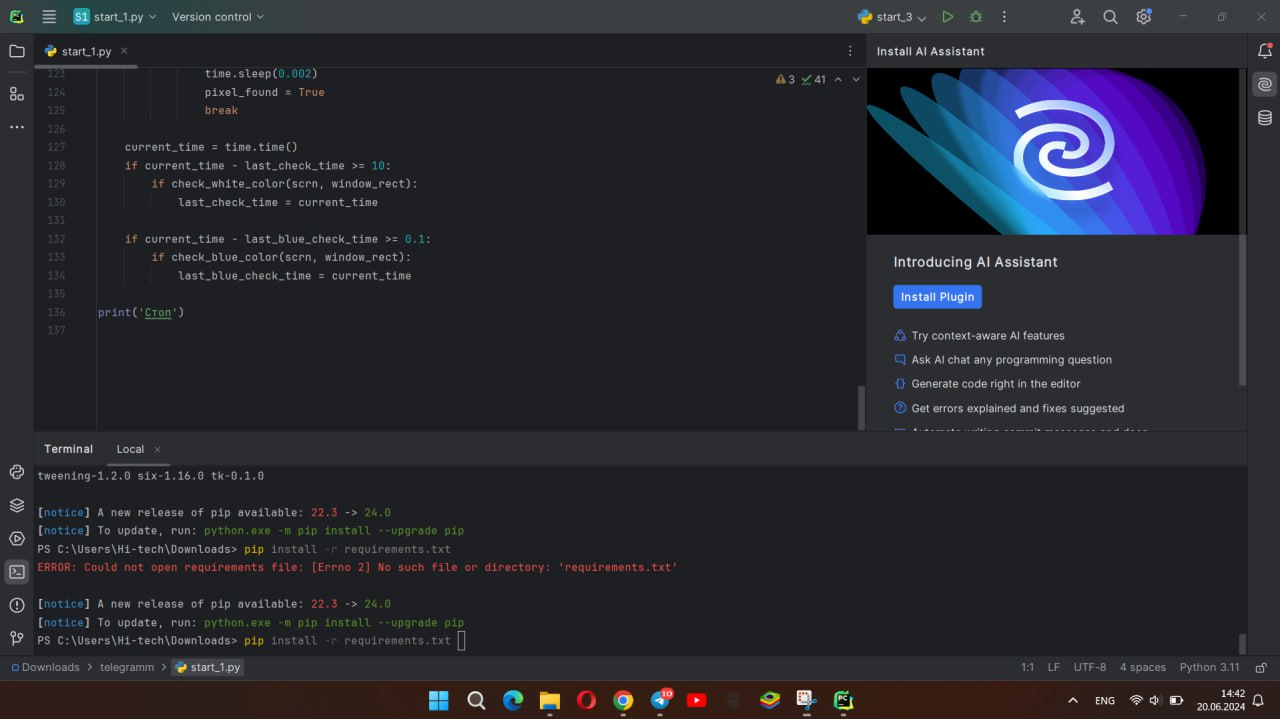The image size is (1280, 719).
Task: Toggle the Terminal tool window
Action: click(17, 572)
